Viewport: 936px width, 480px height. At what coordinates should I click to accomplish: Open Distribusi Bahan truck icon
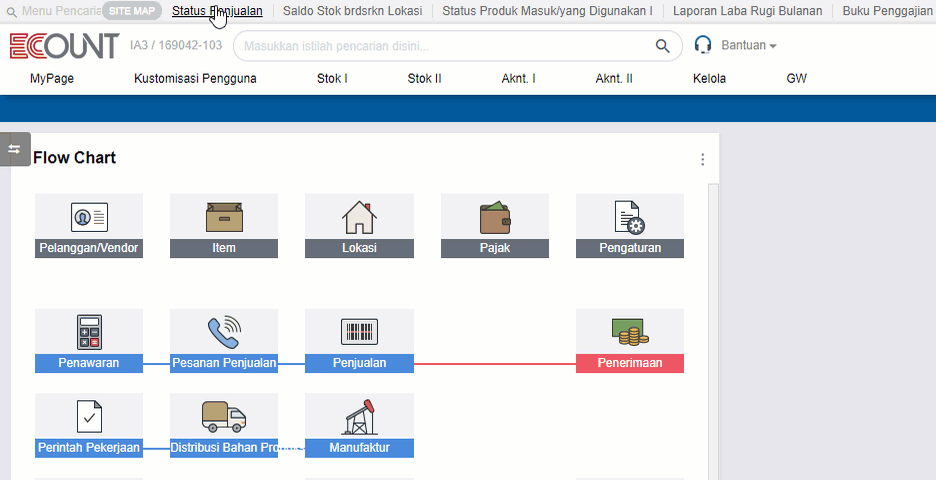224,416
